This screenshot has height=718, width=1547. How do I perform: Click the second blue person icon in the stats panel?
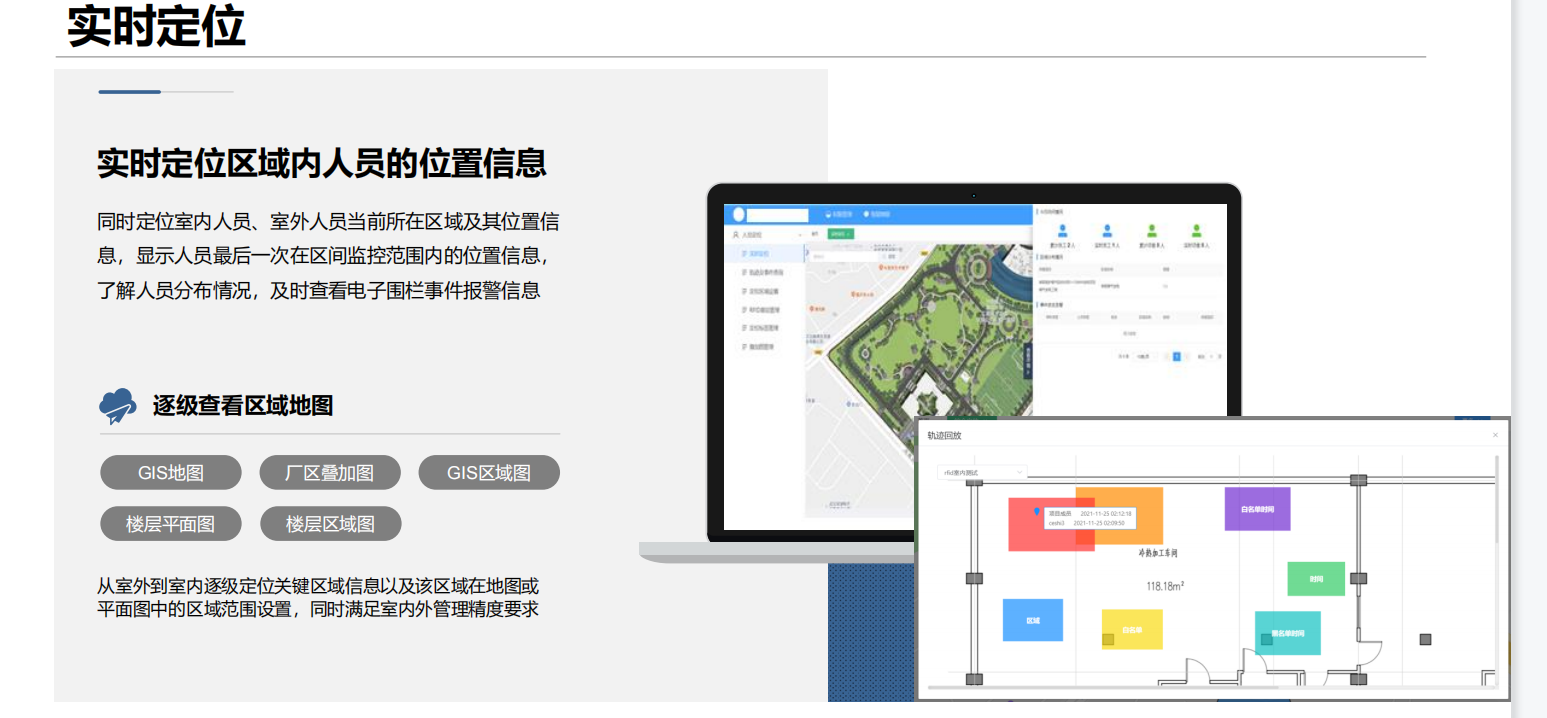[x=1106, y=230]
